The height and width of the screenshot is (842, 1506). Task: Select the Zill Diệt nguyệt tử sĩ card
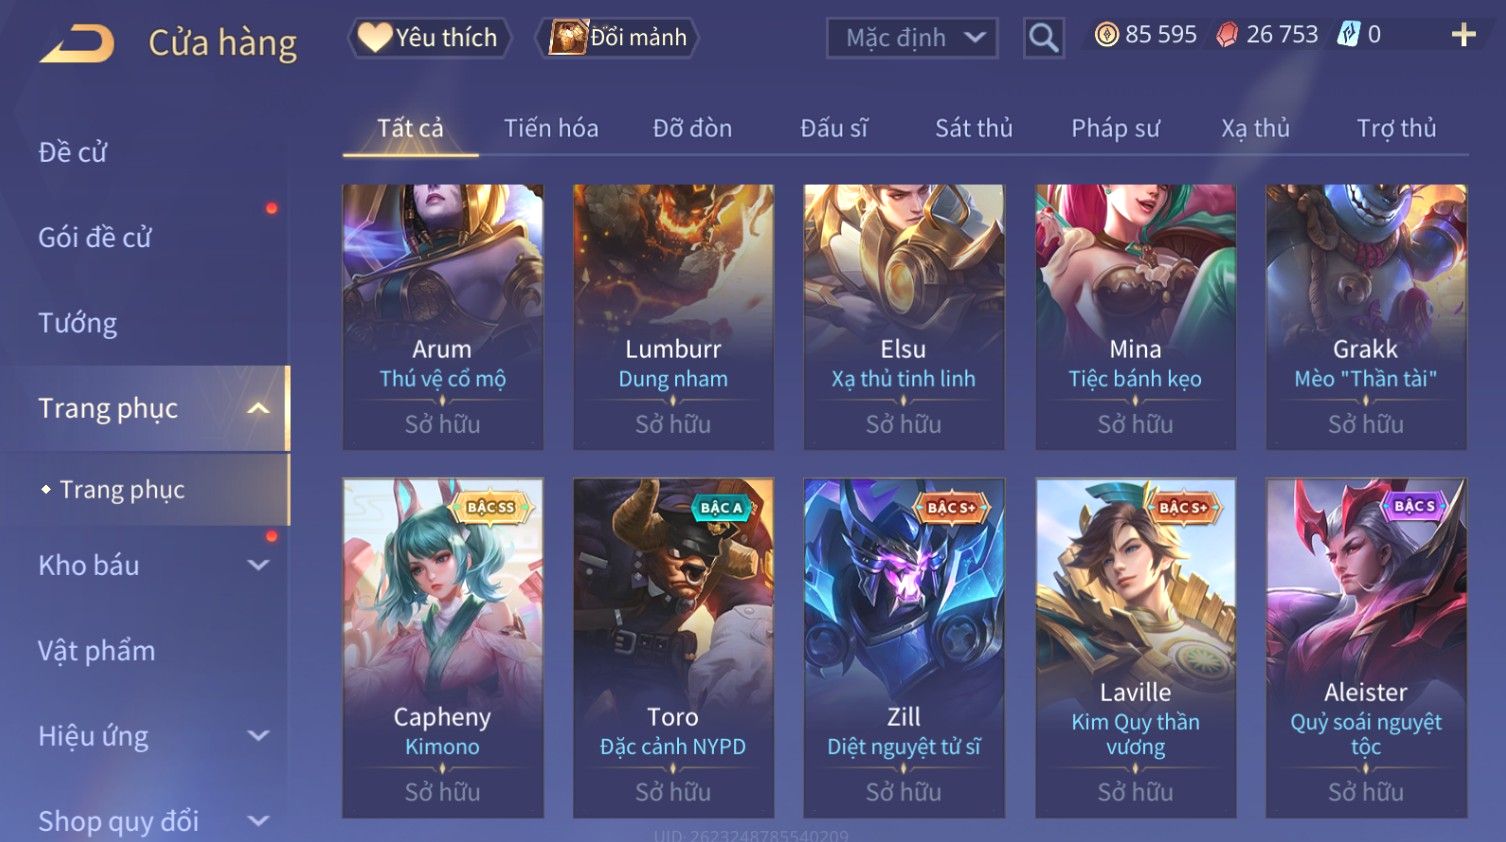[x=904, y=647]
